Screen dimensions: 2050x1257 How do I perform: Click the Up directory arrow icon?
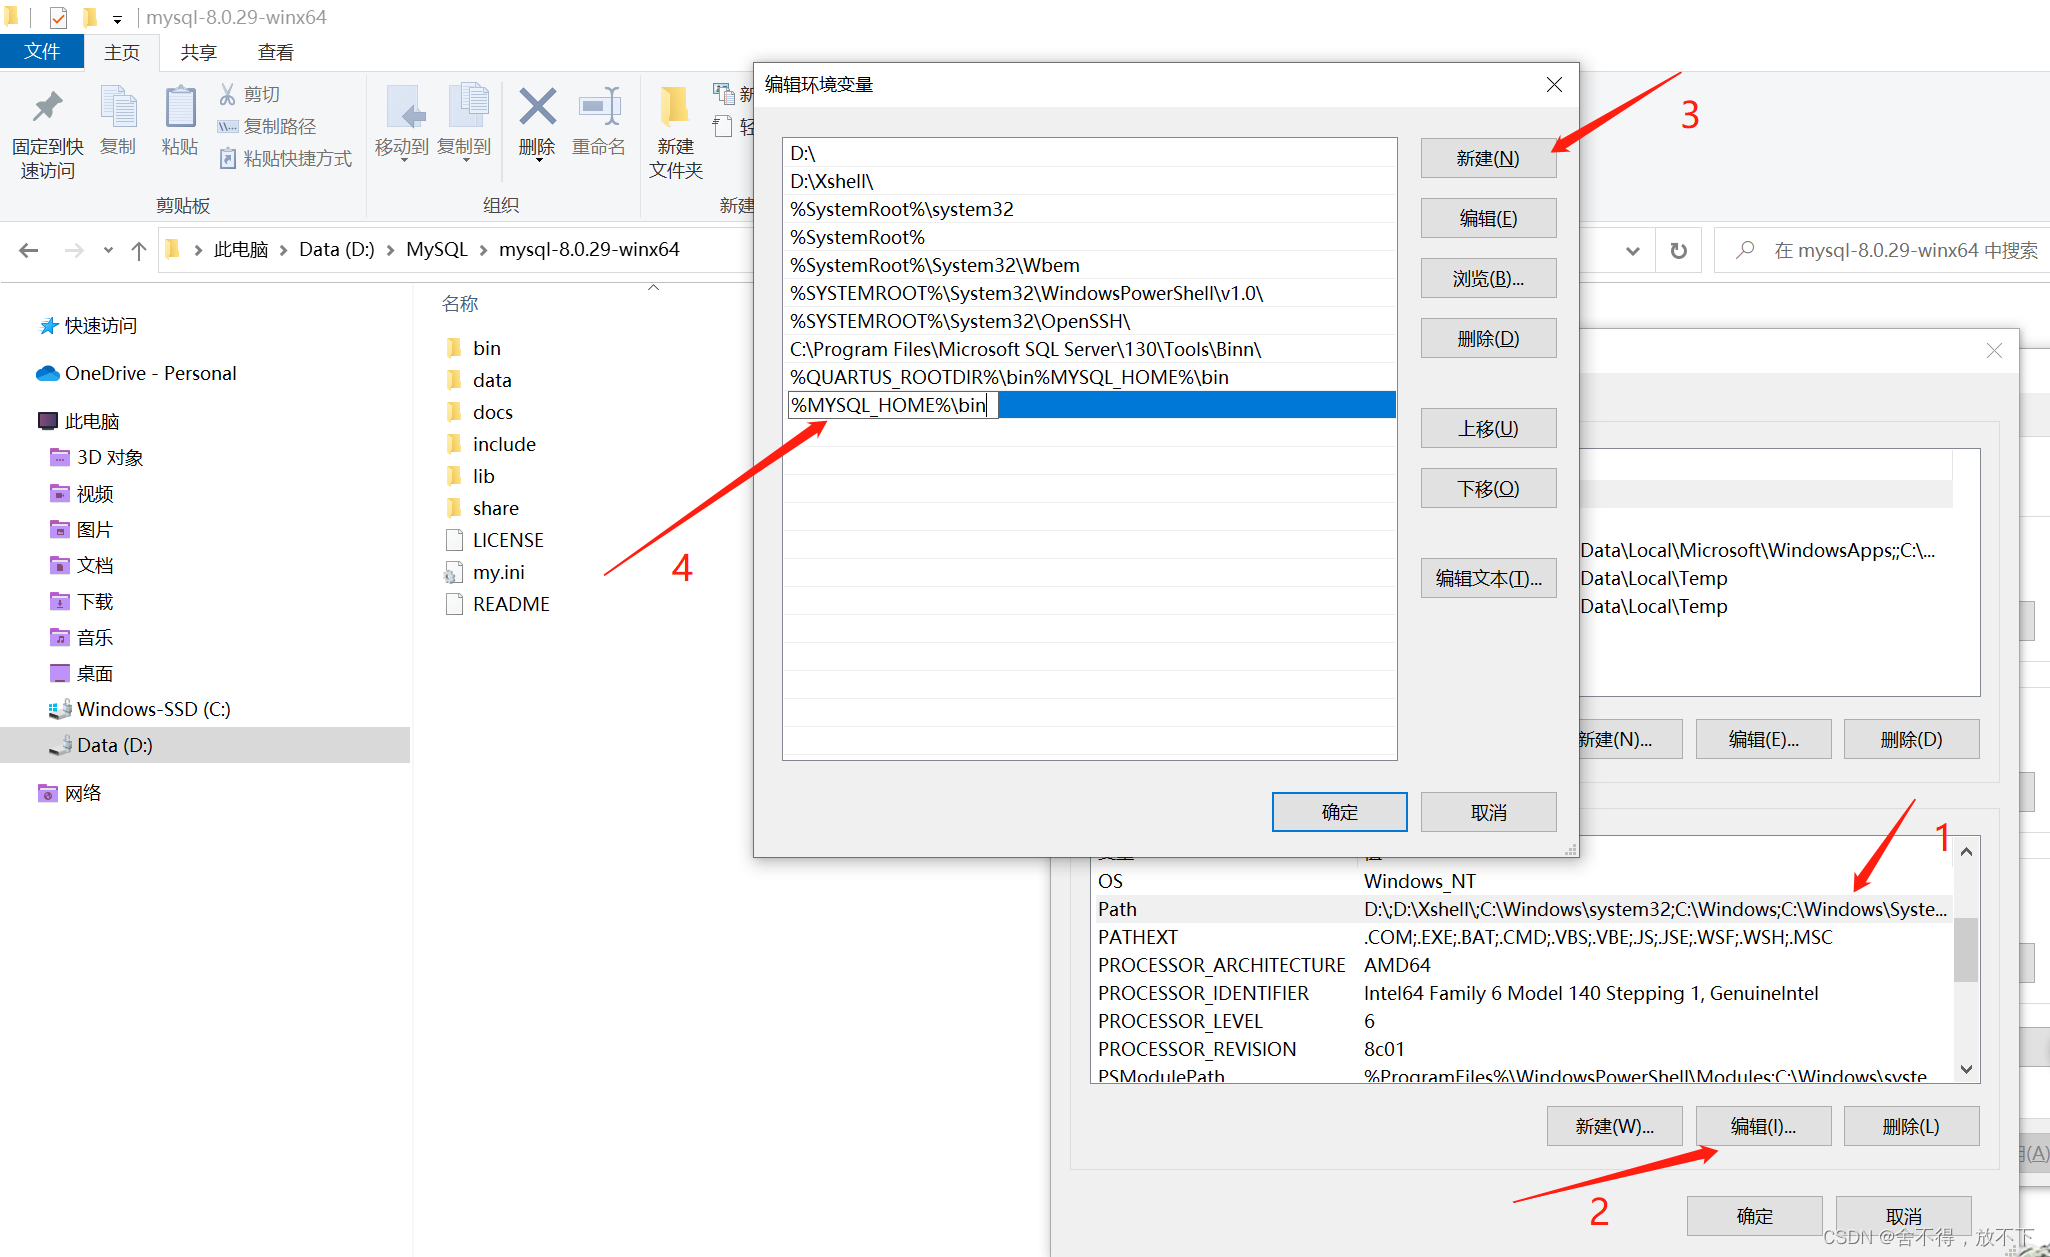(139, 250)
